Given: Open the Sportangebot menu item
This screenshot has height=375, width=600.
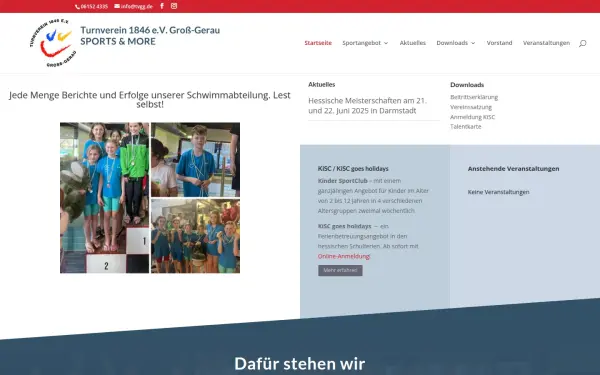Looking at the screenshot, I should [x=362, y=43].
